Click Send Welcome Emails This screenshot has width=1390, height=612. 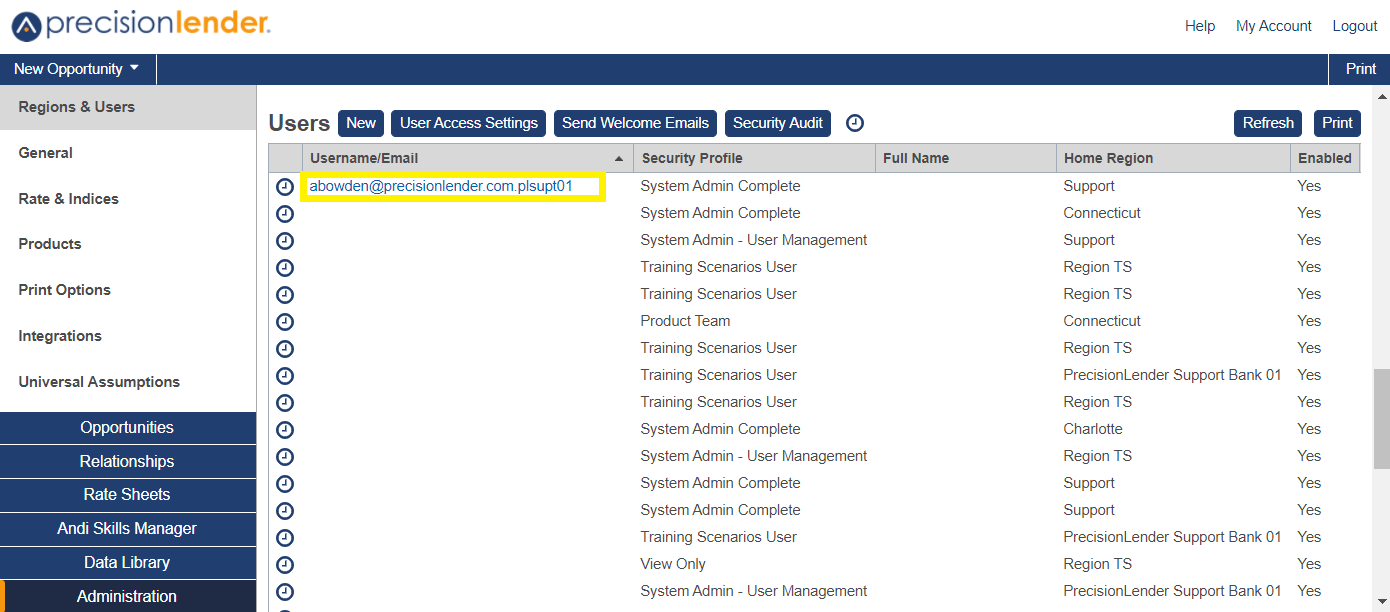tap(635, 123)
